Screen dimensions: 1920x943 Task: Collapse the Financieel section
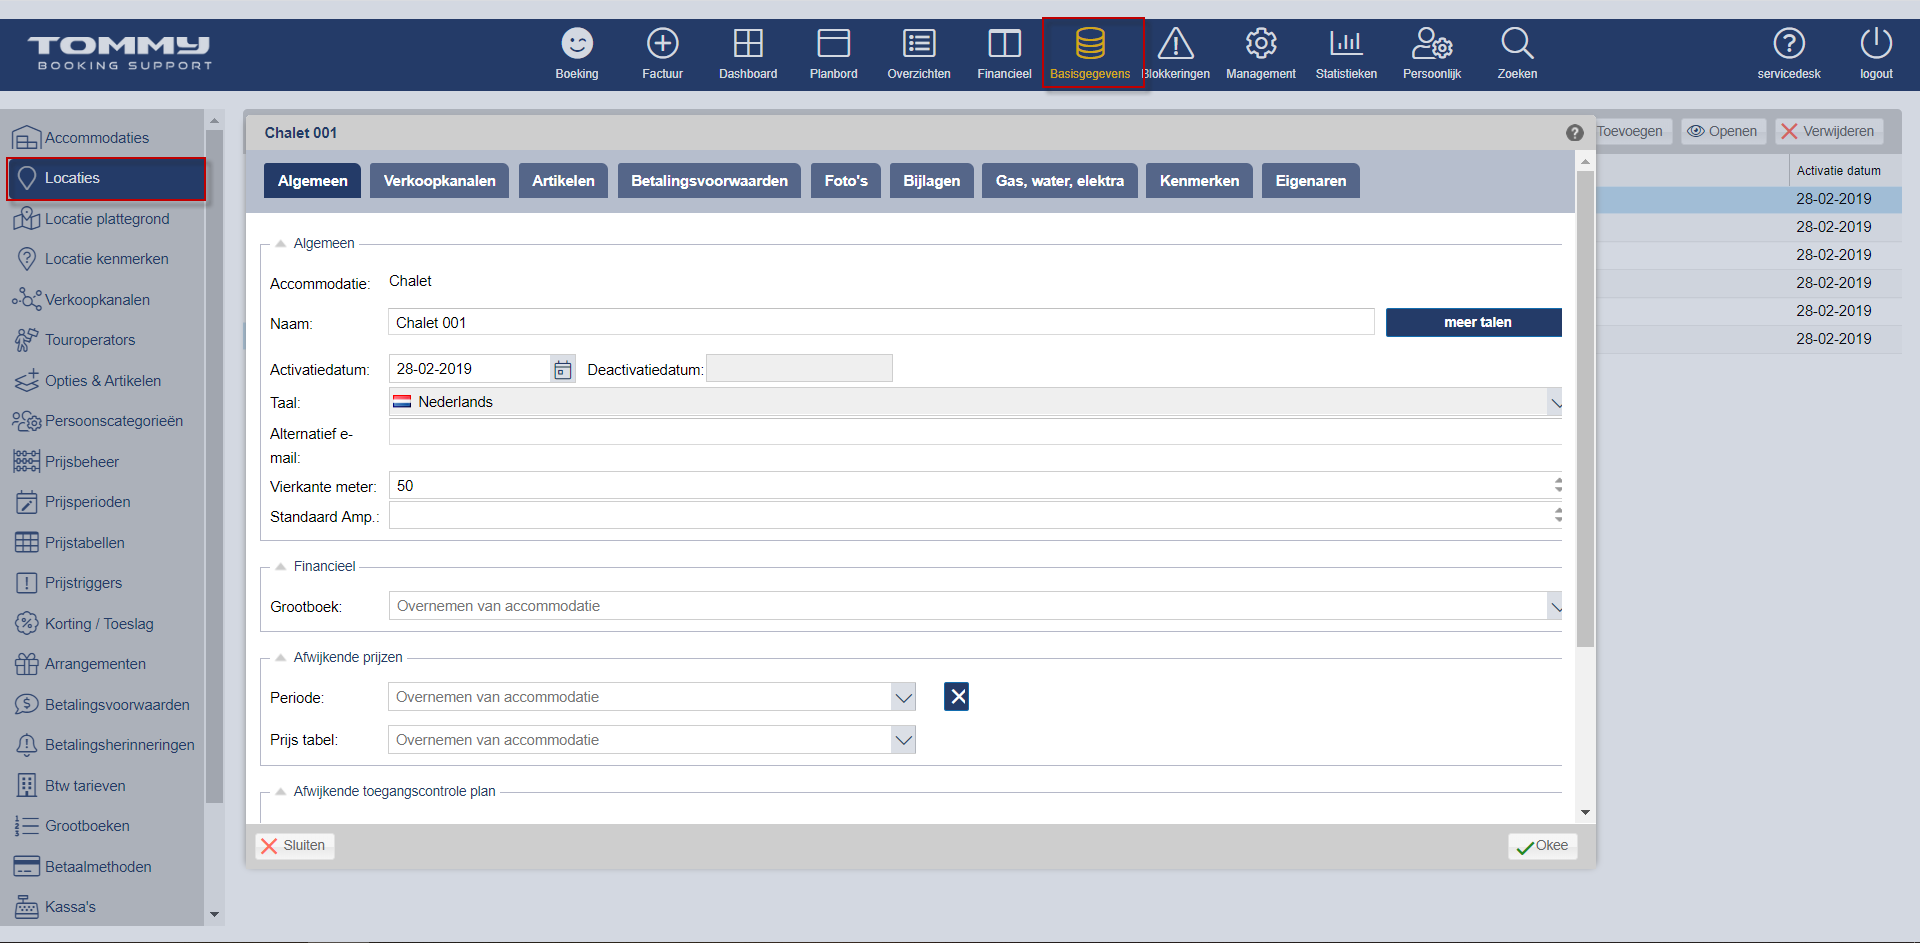pos(281,566)
